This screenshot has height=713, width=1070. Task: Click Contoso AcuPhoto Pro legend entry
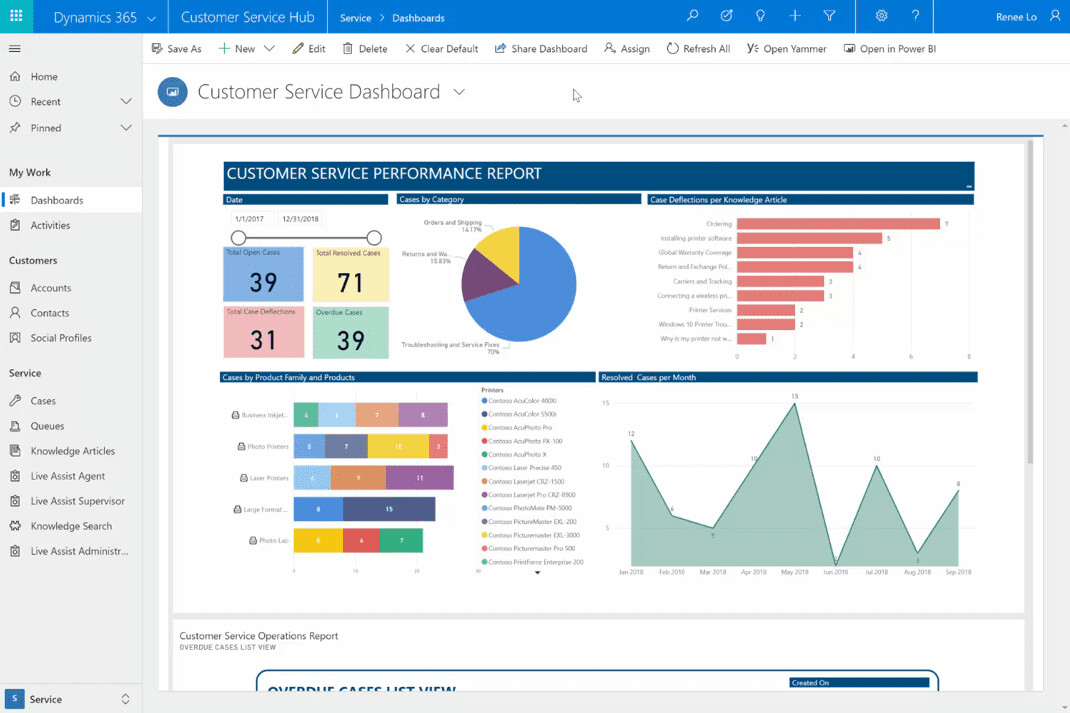pos(517,428)
